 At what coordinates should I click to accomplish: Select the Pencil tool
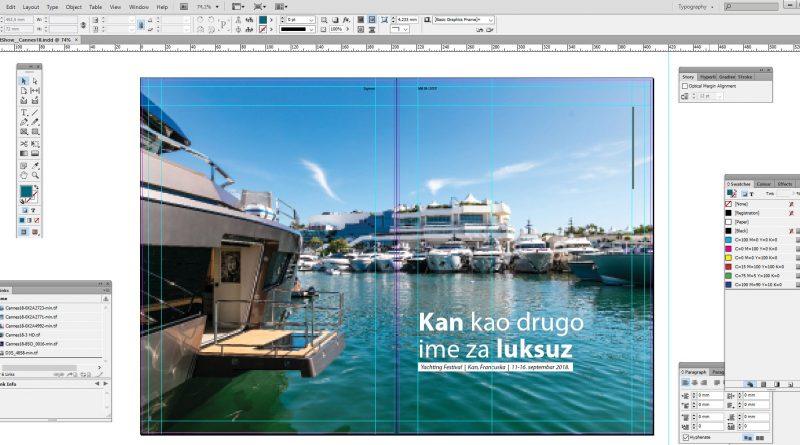(35, 122)
